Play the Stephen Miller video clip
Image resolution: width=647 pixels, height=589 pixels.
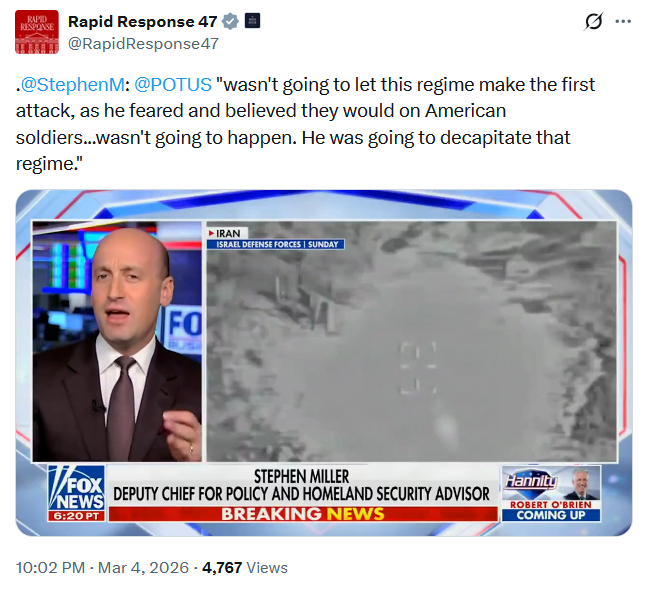324,363
